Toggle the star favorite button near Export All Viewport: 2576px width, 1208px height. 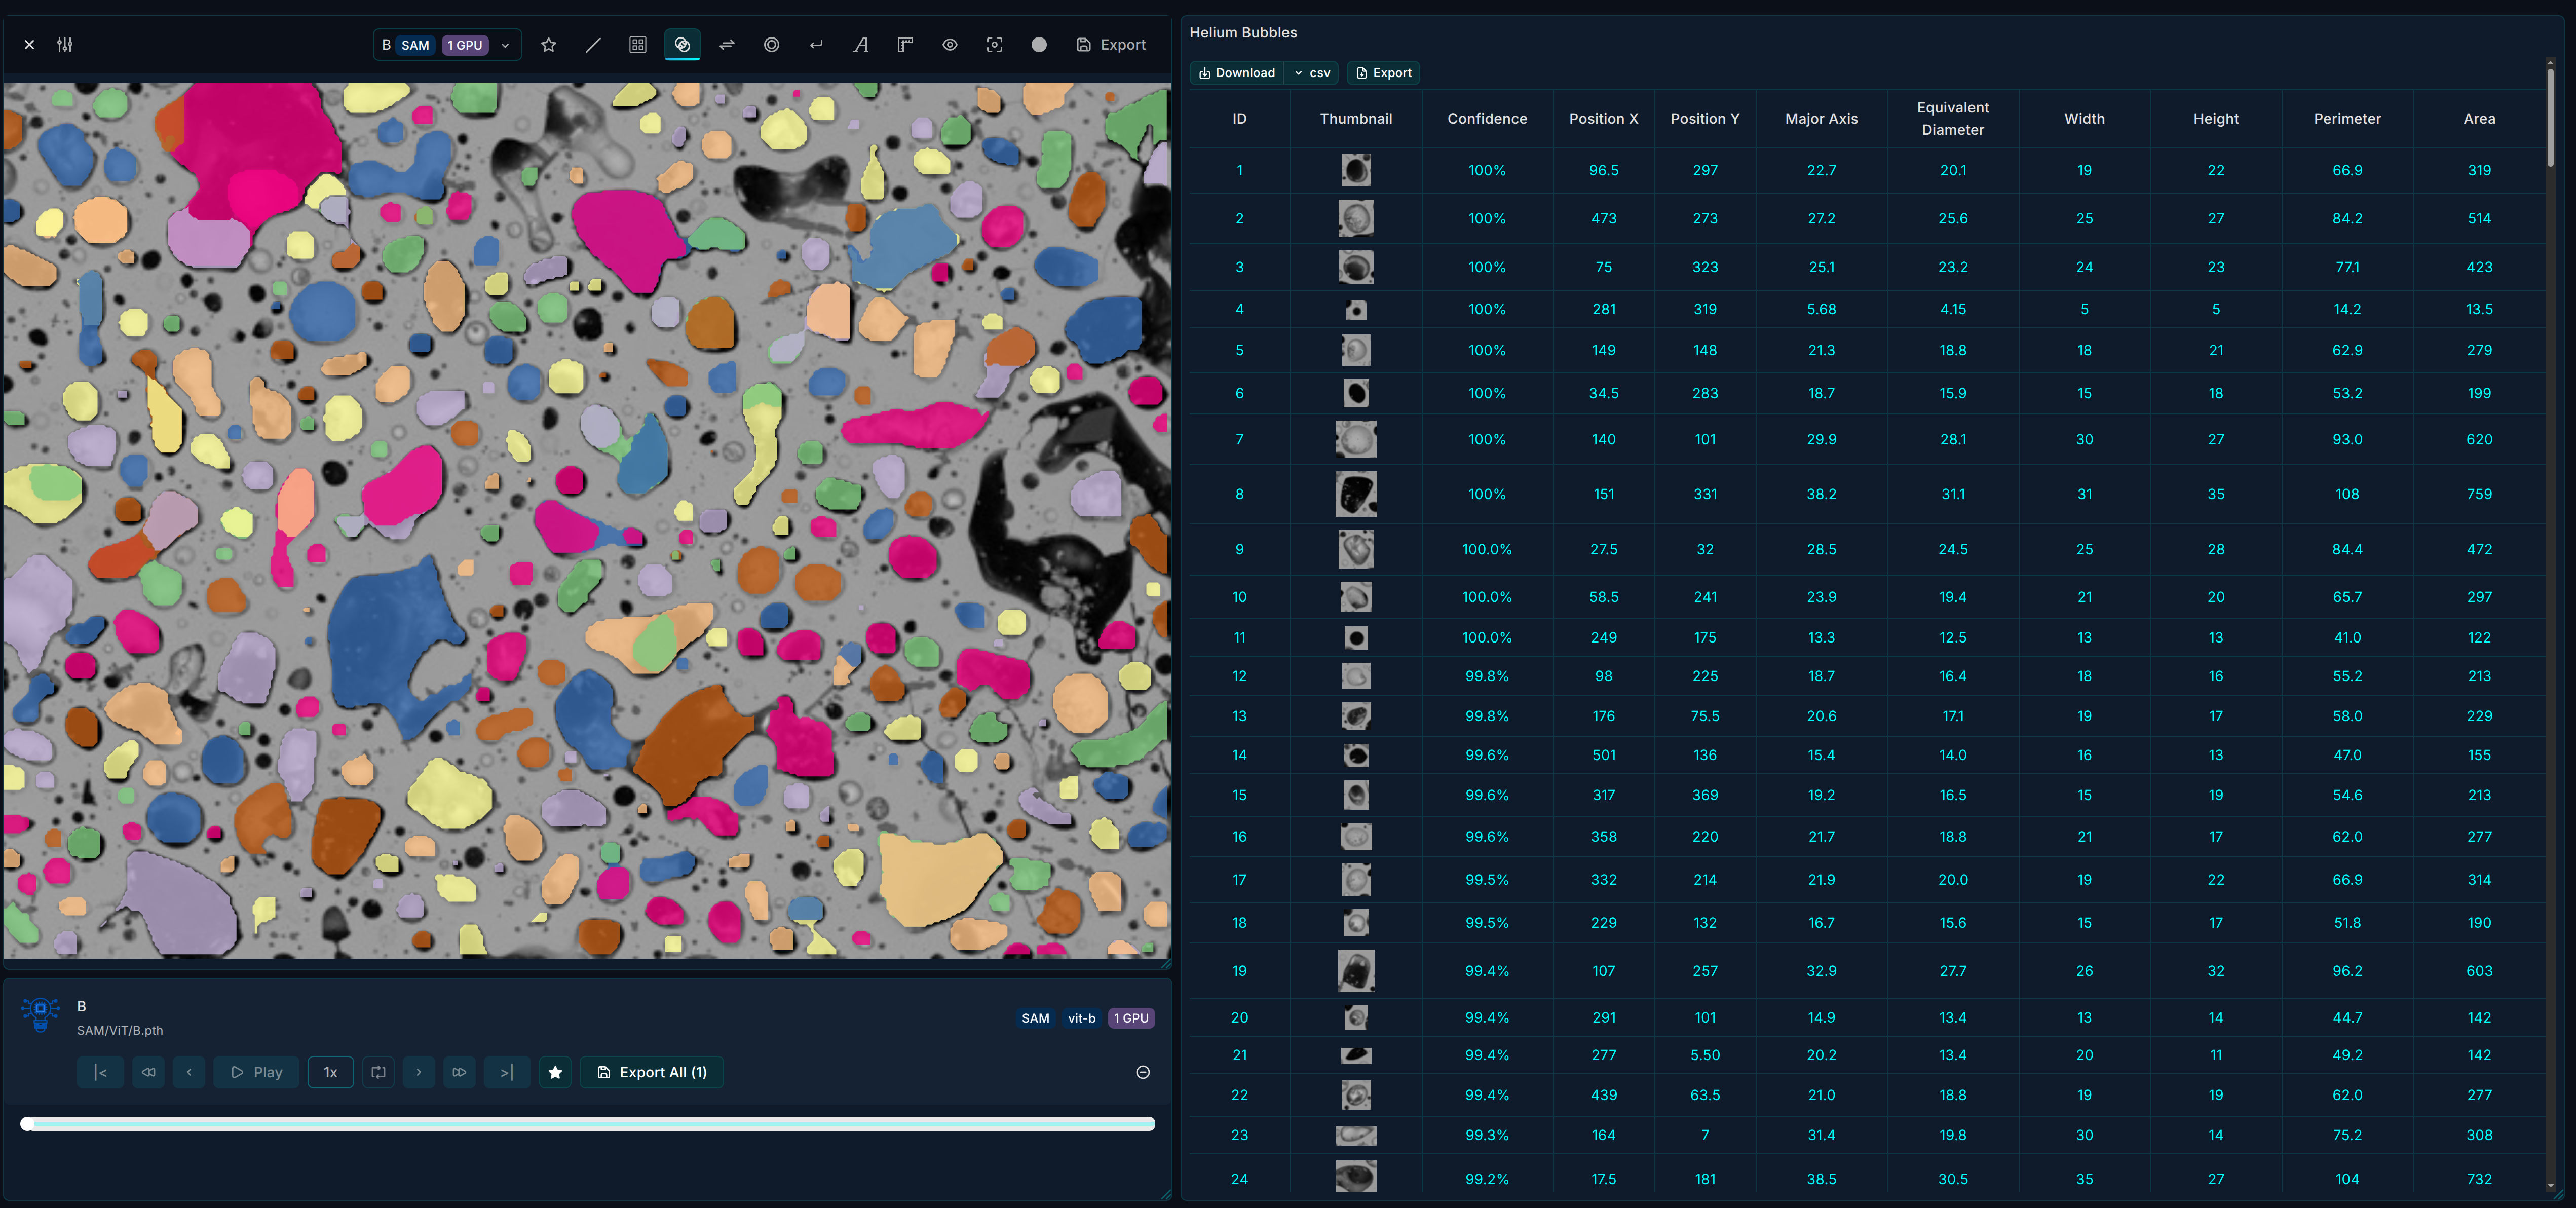(x=555, y=1072)
